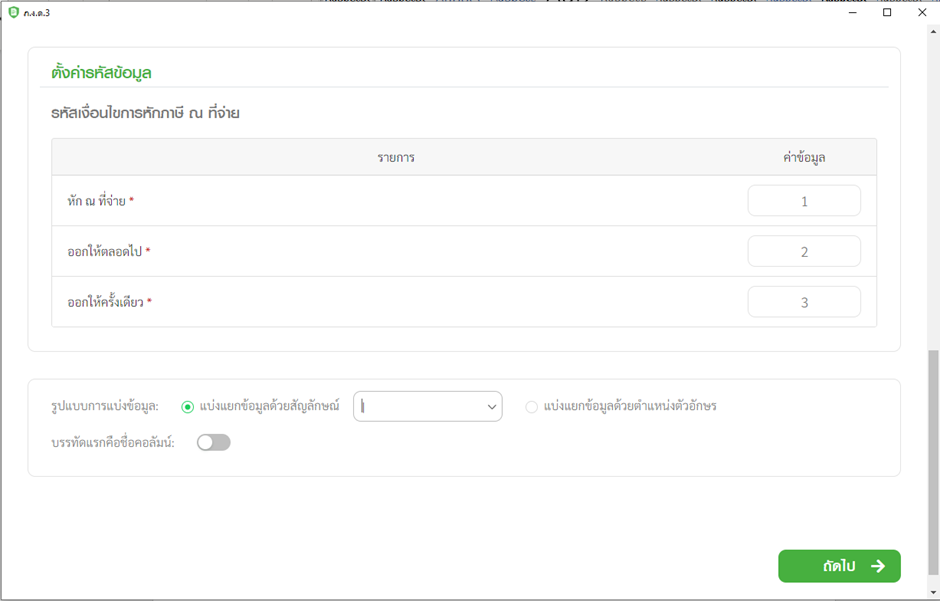This screenshot has height=601, width=940.
Task: Close the ภ.ง.ด.3 window
Action: click(x=922, y=13)
